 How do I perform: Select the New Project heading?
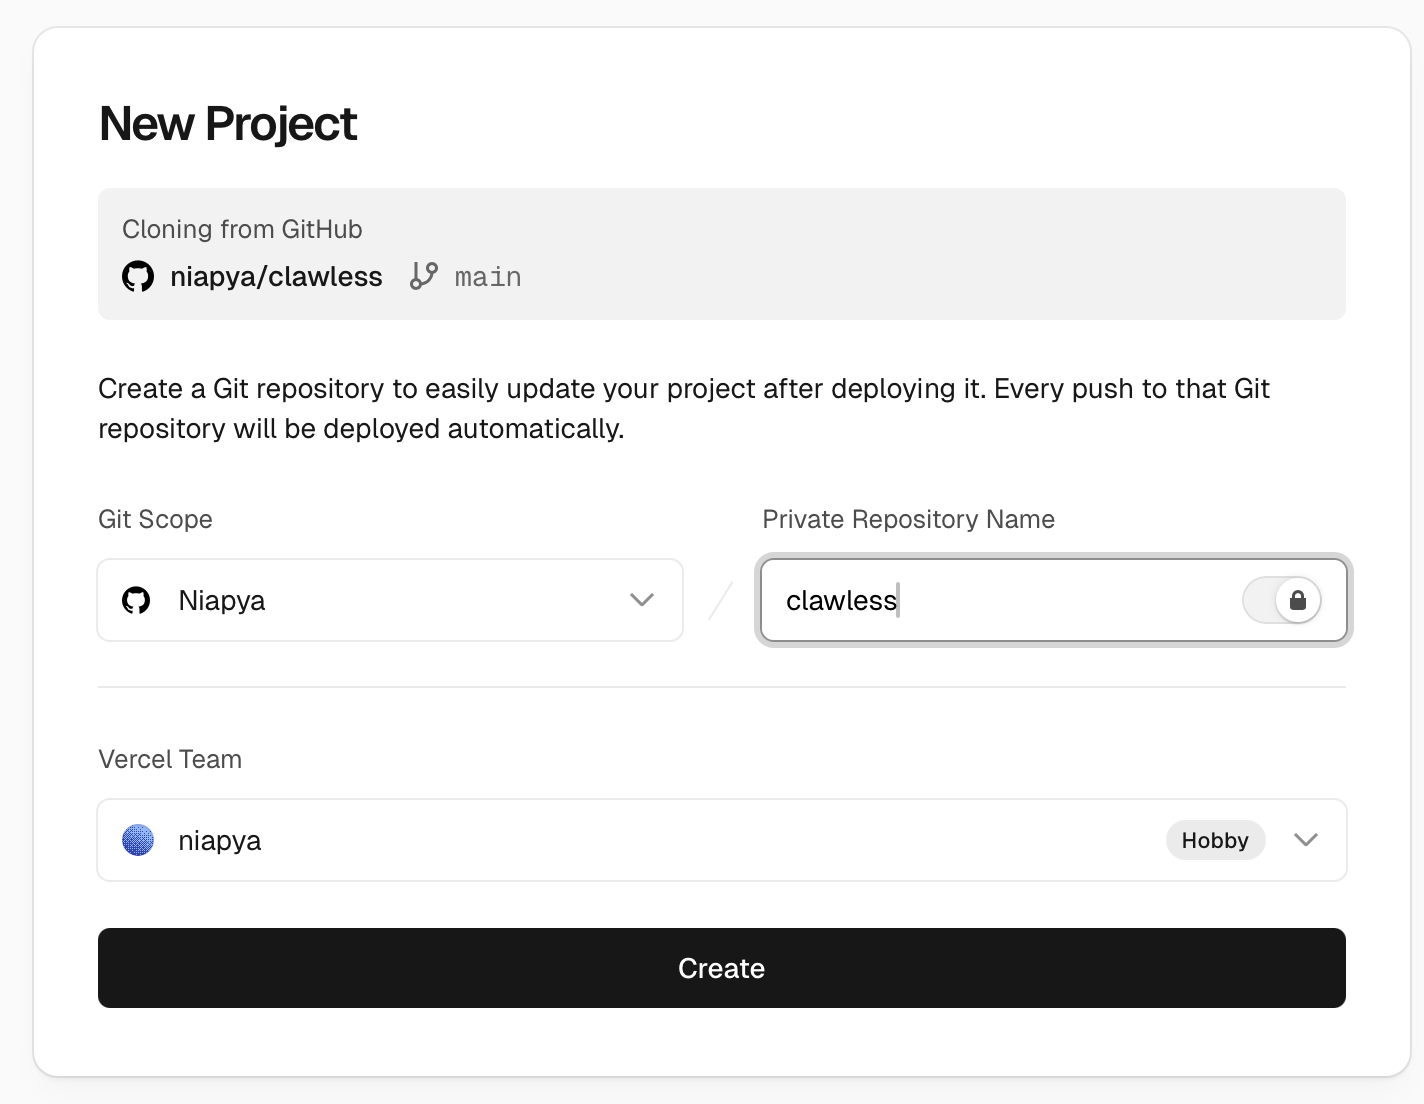click(x=227, y=123)
